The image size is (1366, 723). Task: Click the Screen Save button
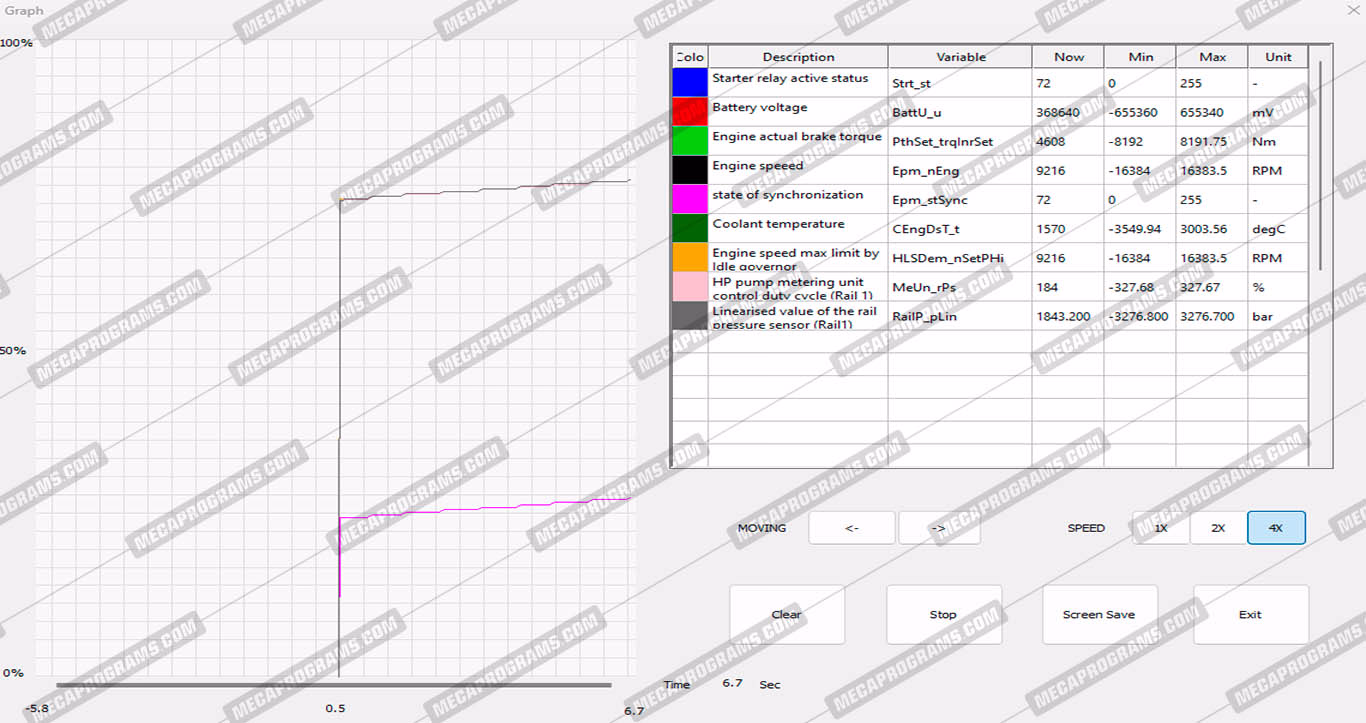point(1099,614)
